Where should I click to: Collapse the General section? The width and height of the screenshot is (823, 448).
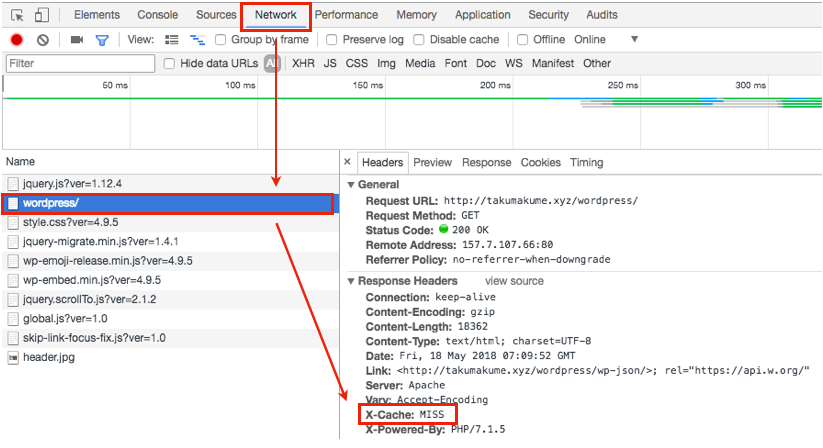pyautogui.click(x=350, y=185)
